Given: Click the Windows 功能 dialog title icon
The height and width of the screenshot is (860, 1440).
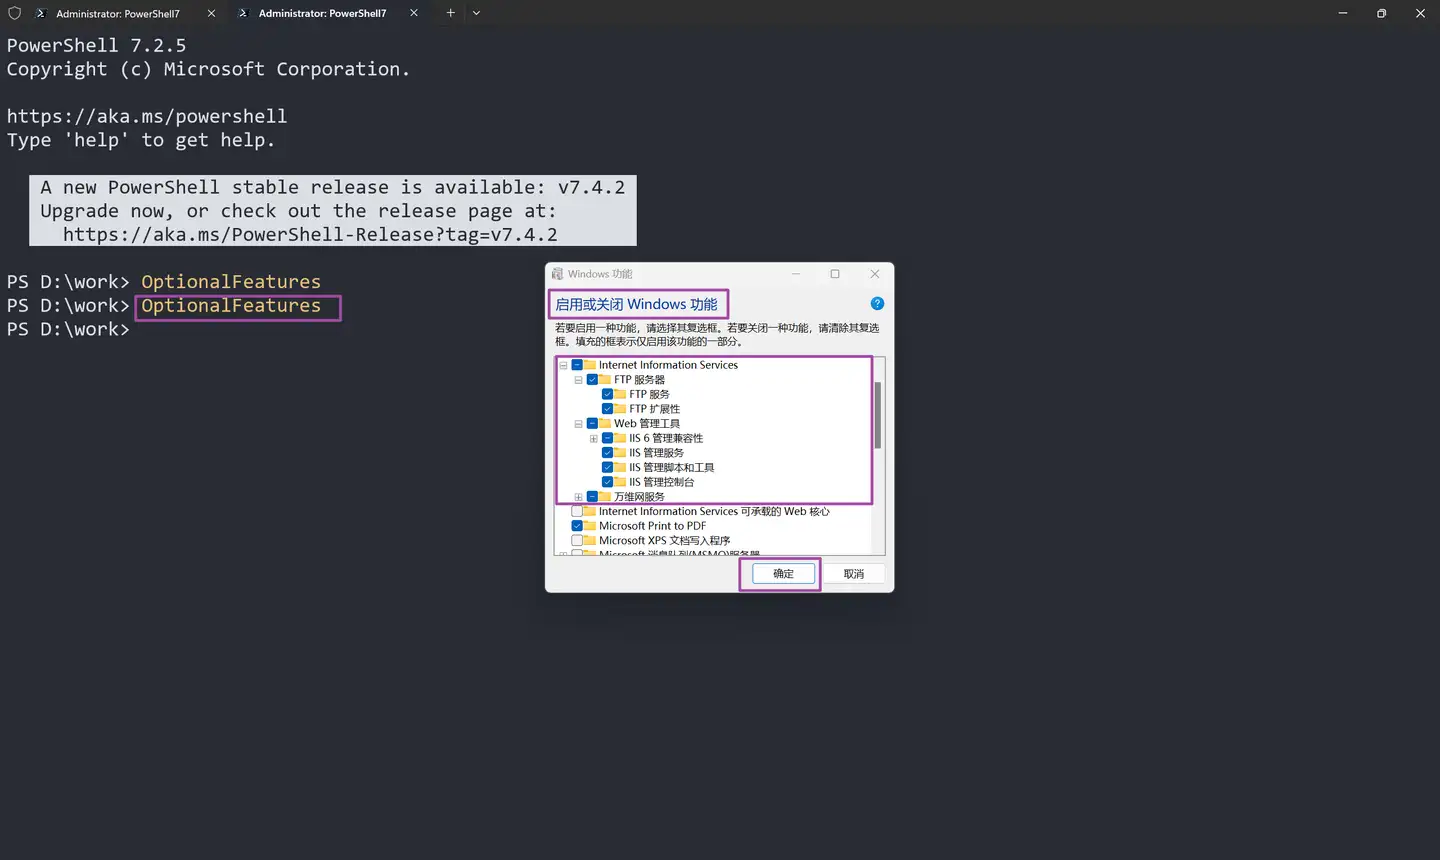Looking at the screenshot, I should 558,274.
